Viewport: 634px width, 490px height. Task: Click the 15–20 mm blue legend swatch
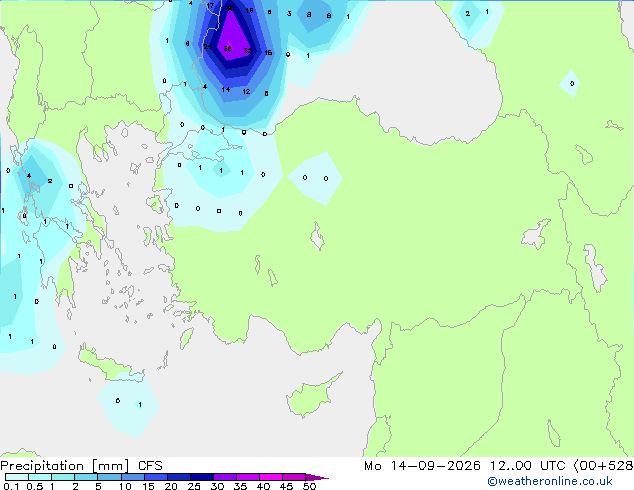point(155,477)
